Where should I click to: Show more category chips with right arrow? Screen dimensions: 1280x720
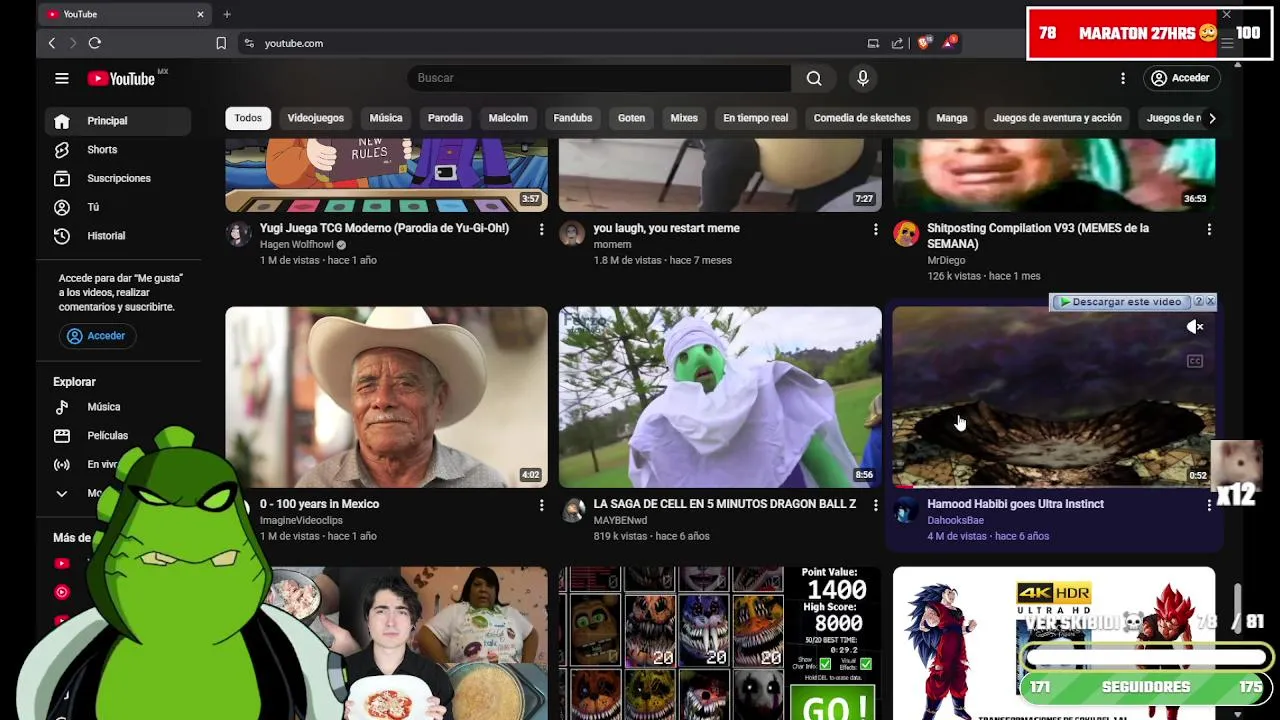pyautogui.click(x=1212, y=118)
